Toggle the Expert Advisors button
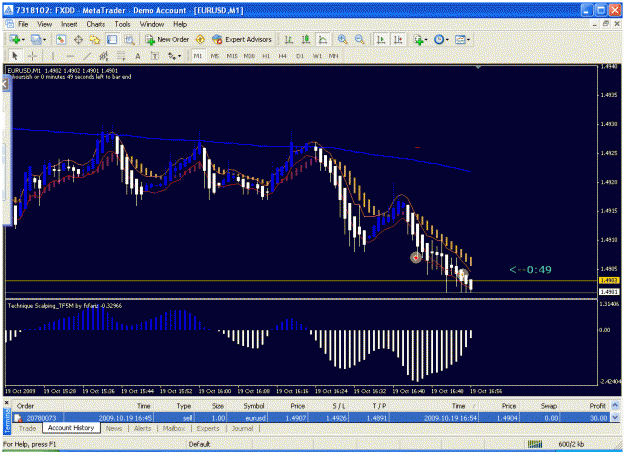625x452 pixels. tap(242, 39)
